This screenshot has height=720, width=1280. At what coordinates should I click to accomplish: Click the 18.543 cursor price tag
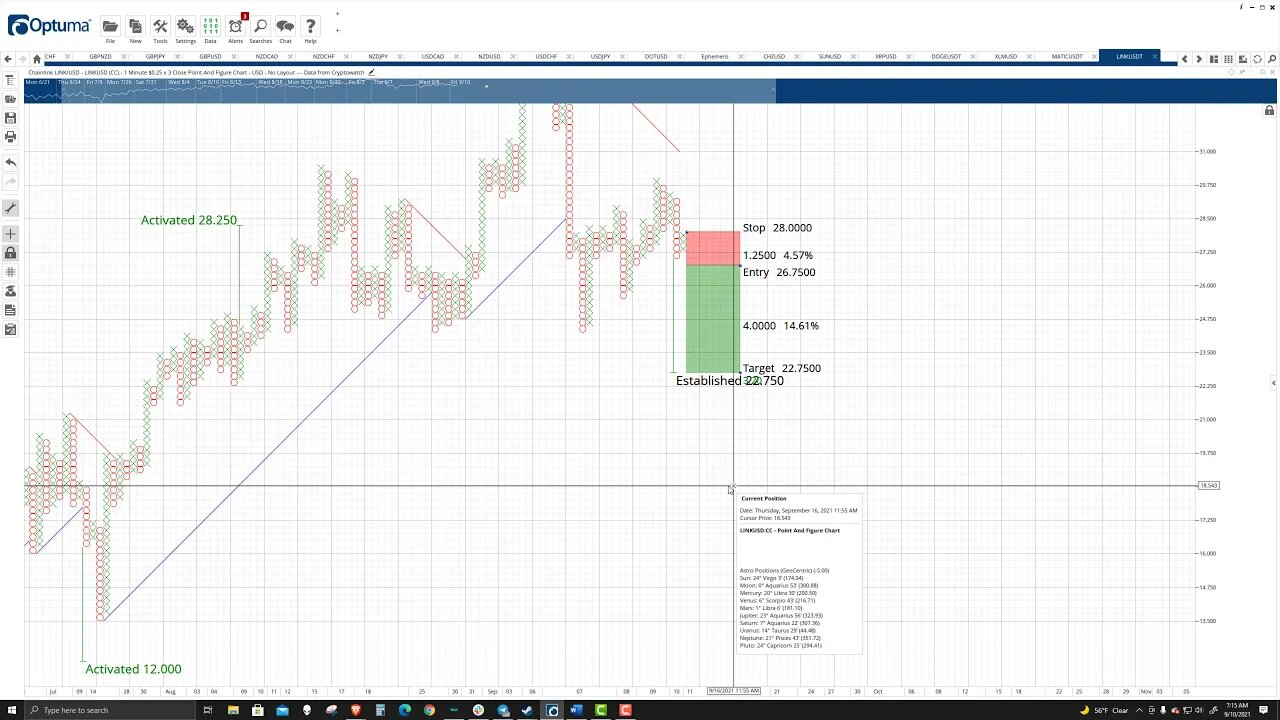tap(1208, 486)
